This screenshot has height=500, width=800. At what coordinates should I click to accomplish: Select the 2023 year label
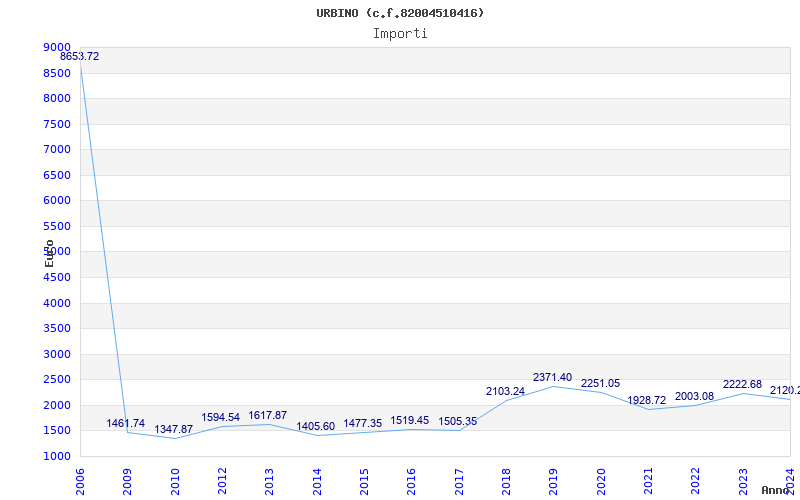[x=743, y=482]
